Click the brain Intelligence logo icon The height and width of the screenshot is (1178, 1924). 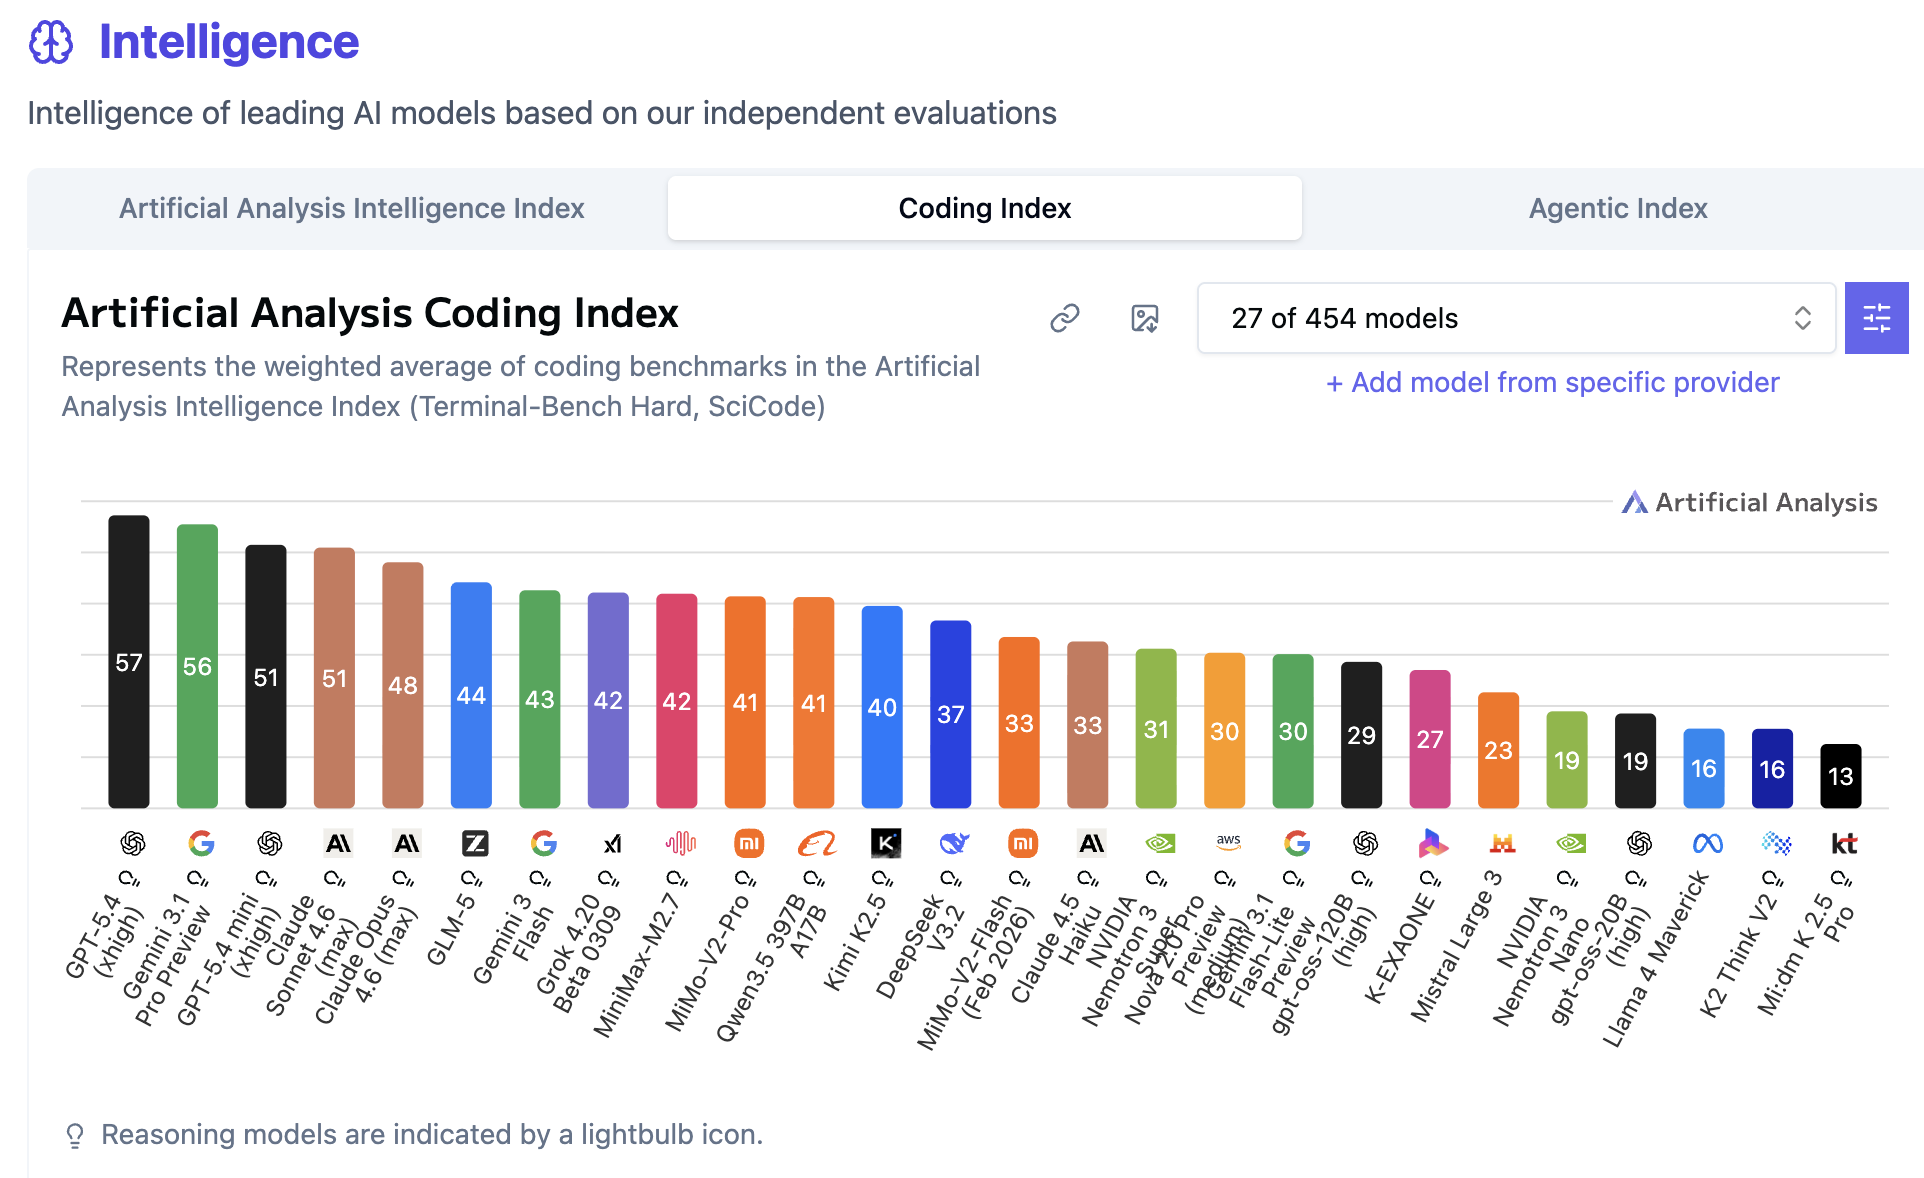click(51, 42)
